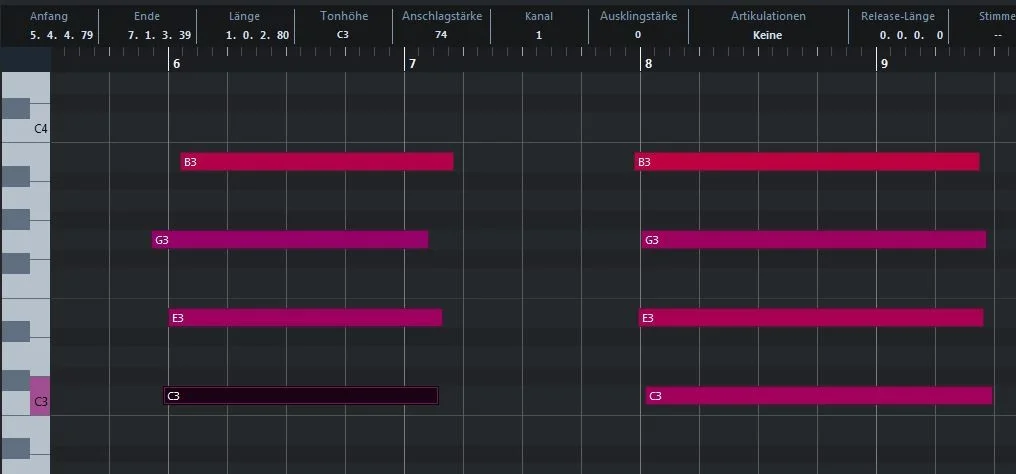Select the second G3 note at bar 8

click(x=814, y=240)
